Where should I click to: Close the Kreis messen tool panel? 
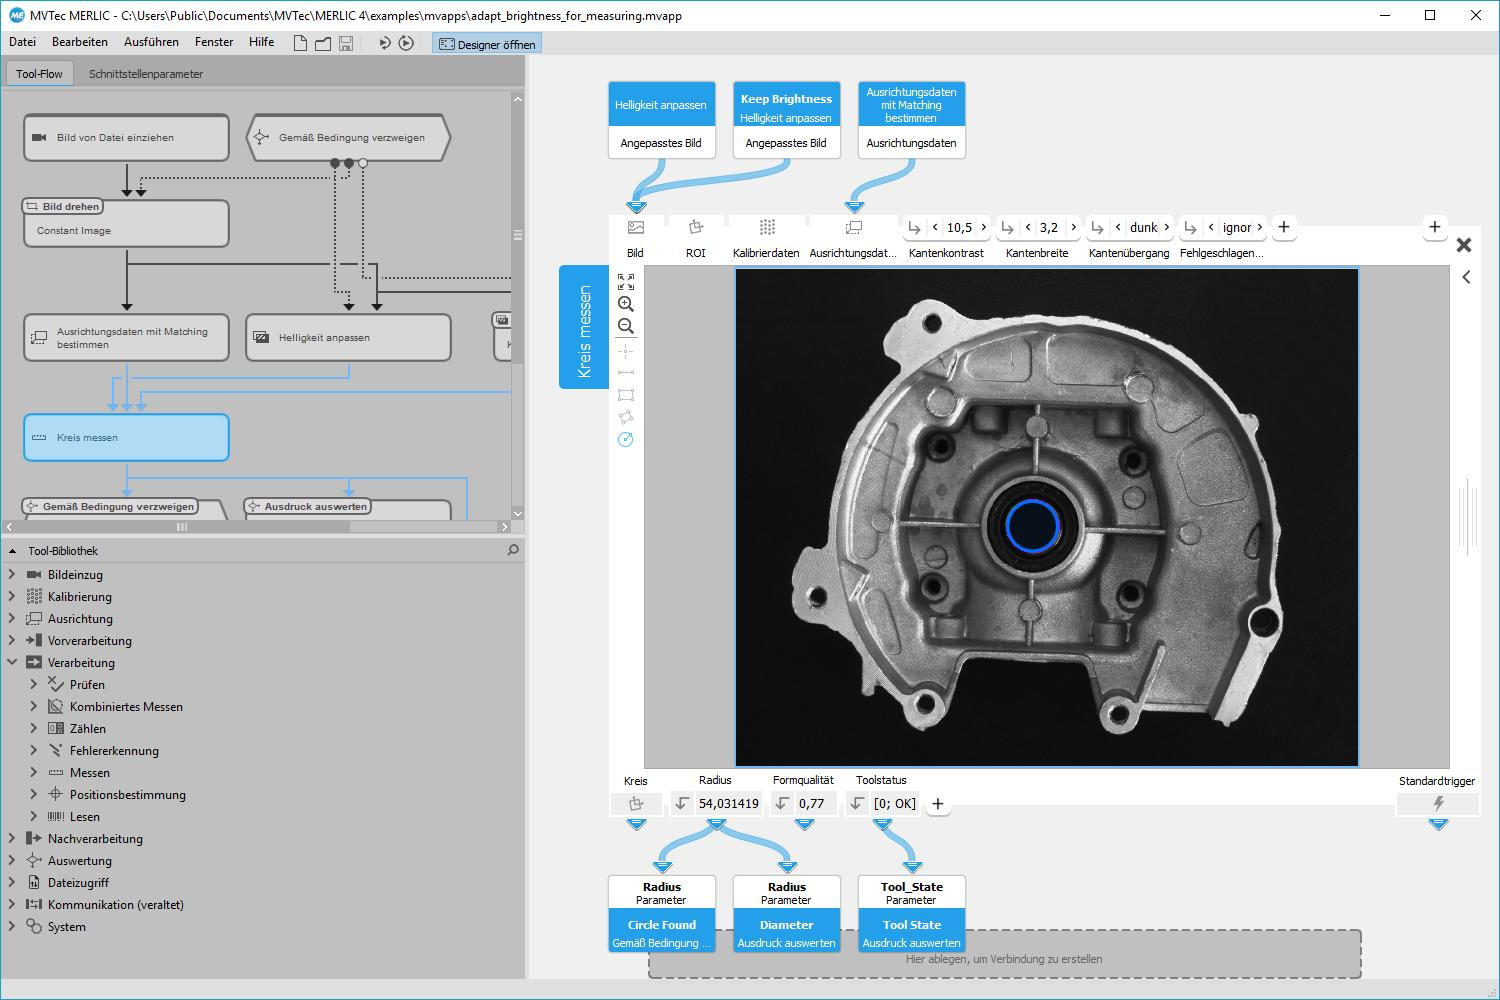1464,245
